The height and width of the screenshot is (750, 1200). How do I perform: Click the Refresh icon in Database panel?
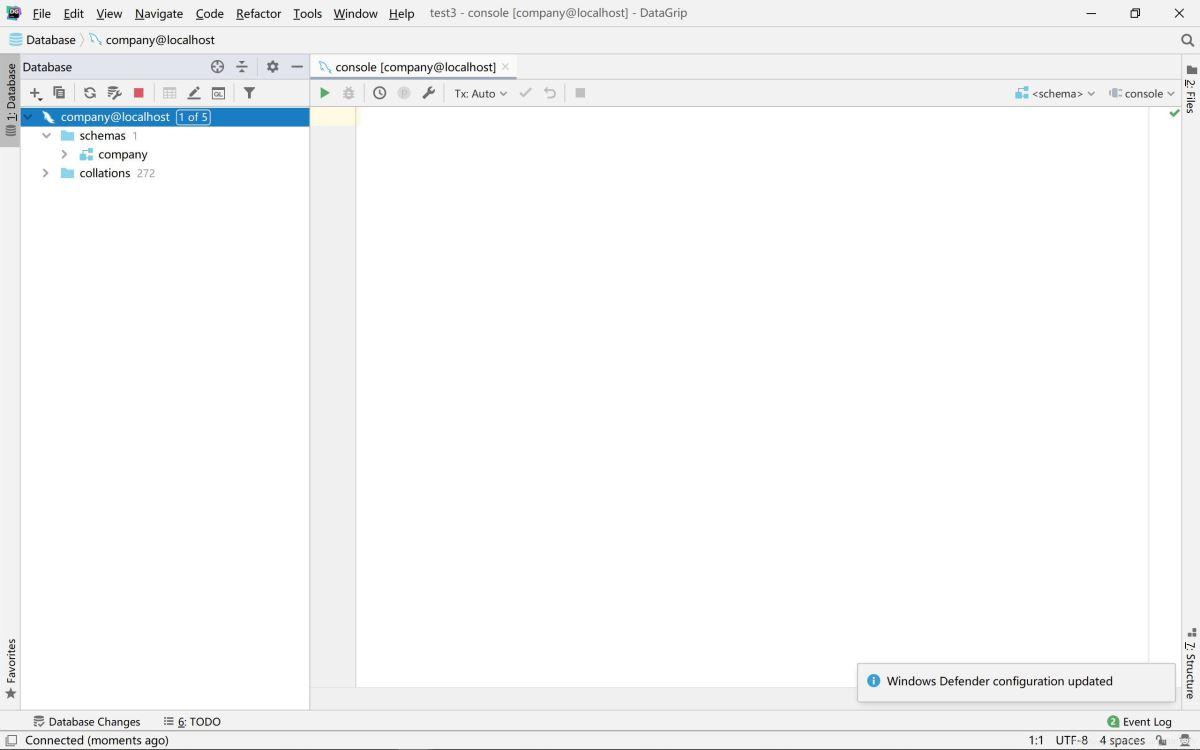pyautogui.click(x=90, y=93)
